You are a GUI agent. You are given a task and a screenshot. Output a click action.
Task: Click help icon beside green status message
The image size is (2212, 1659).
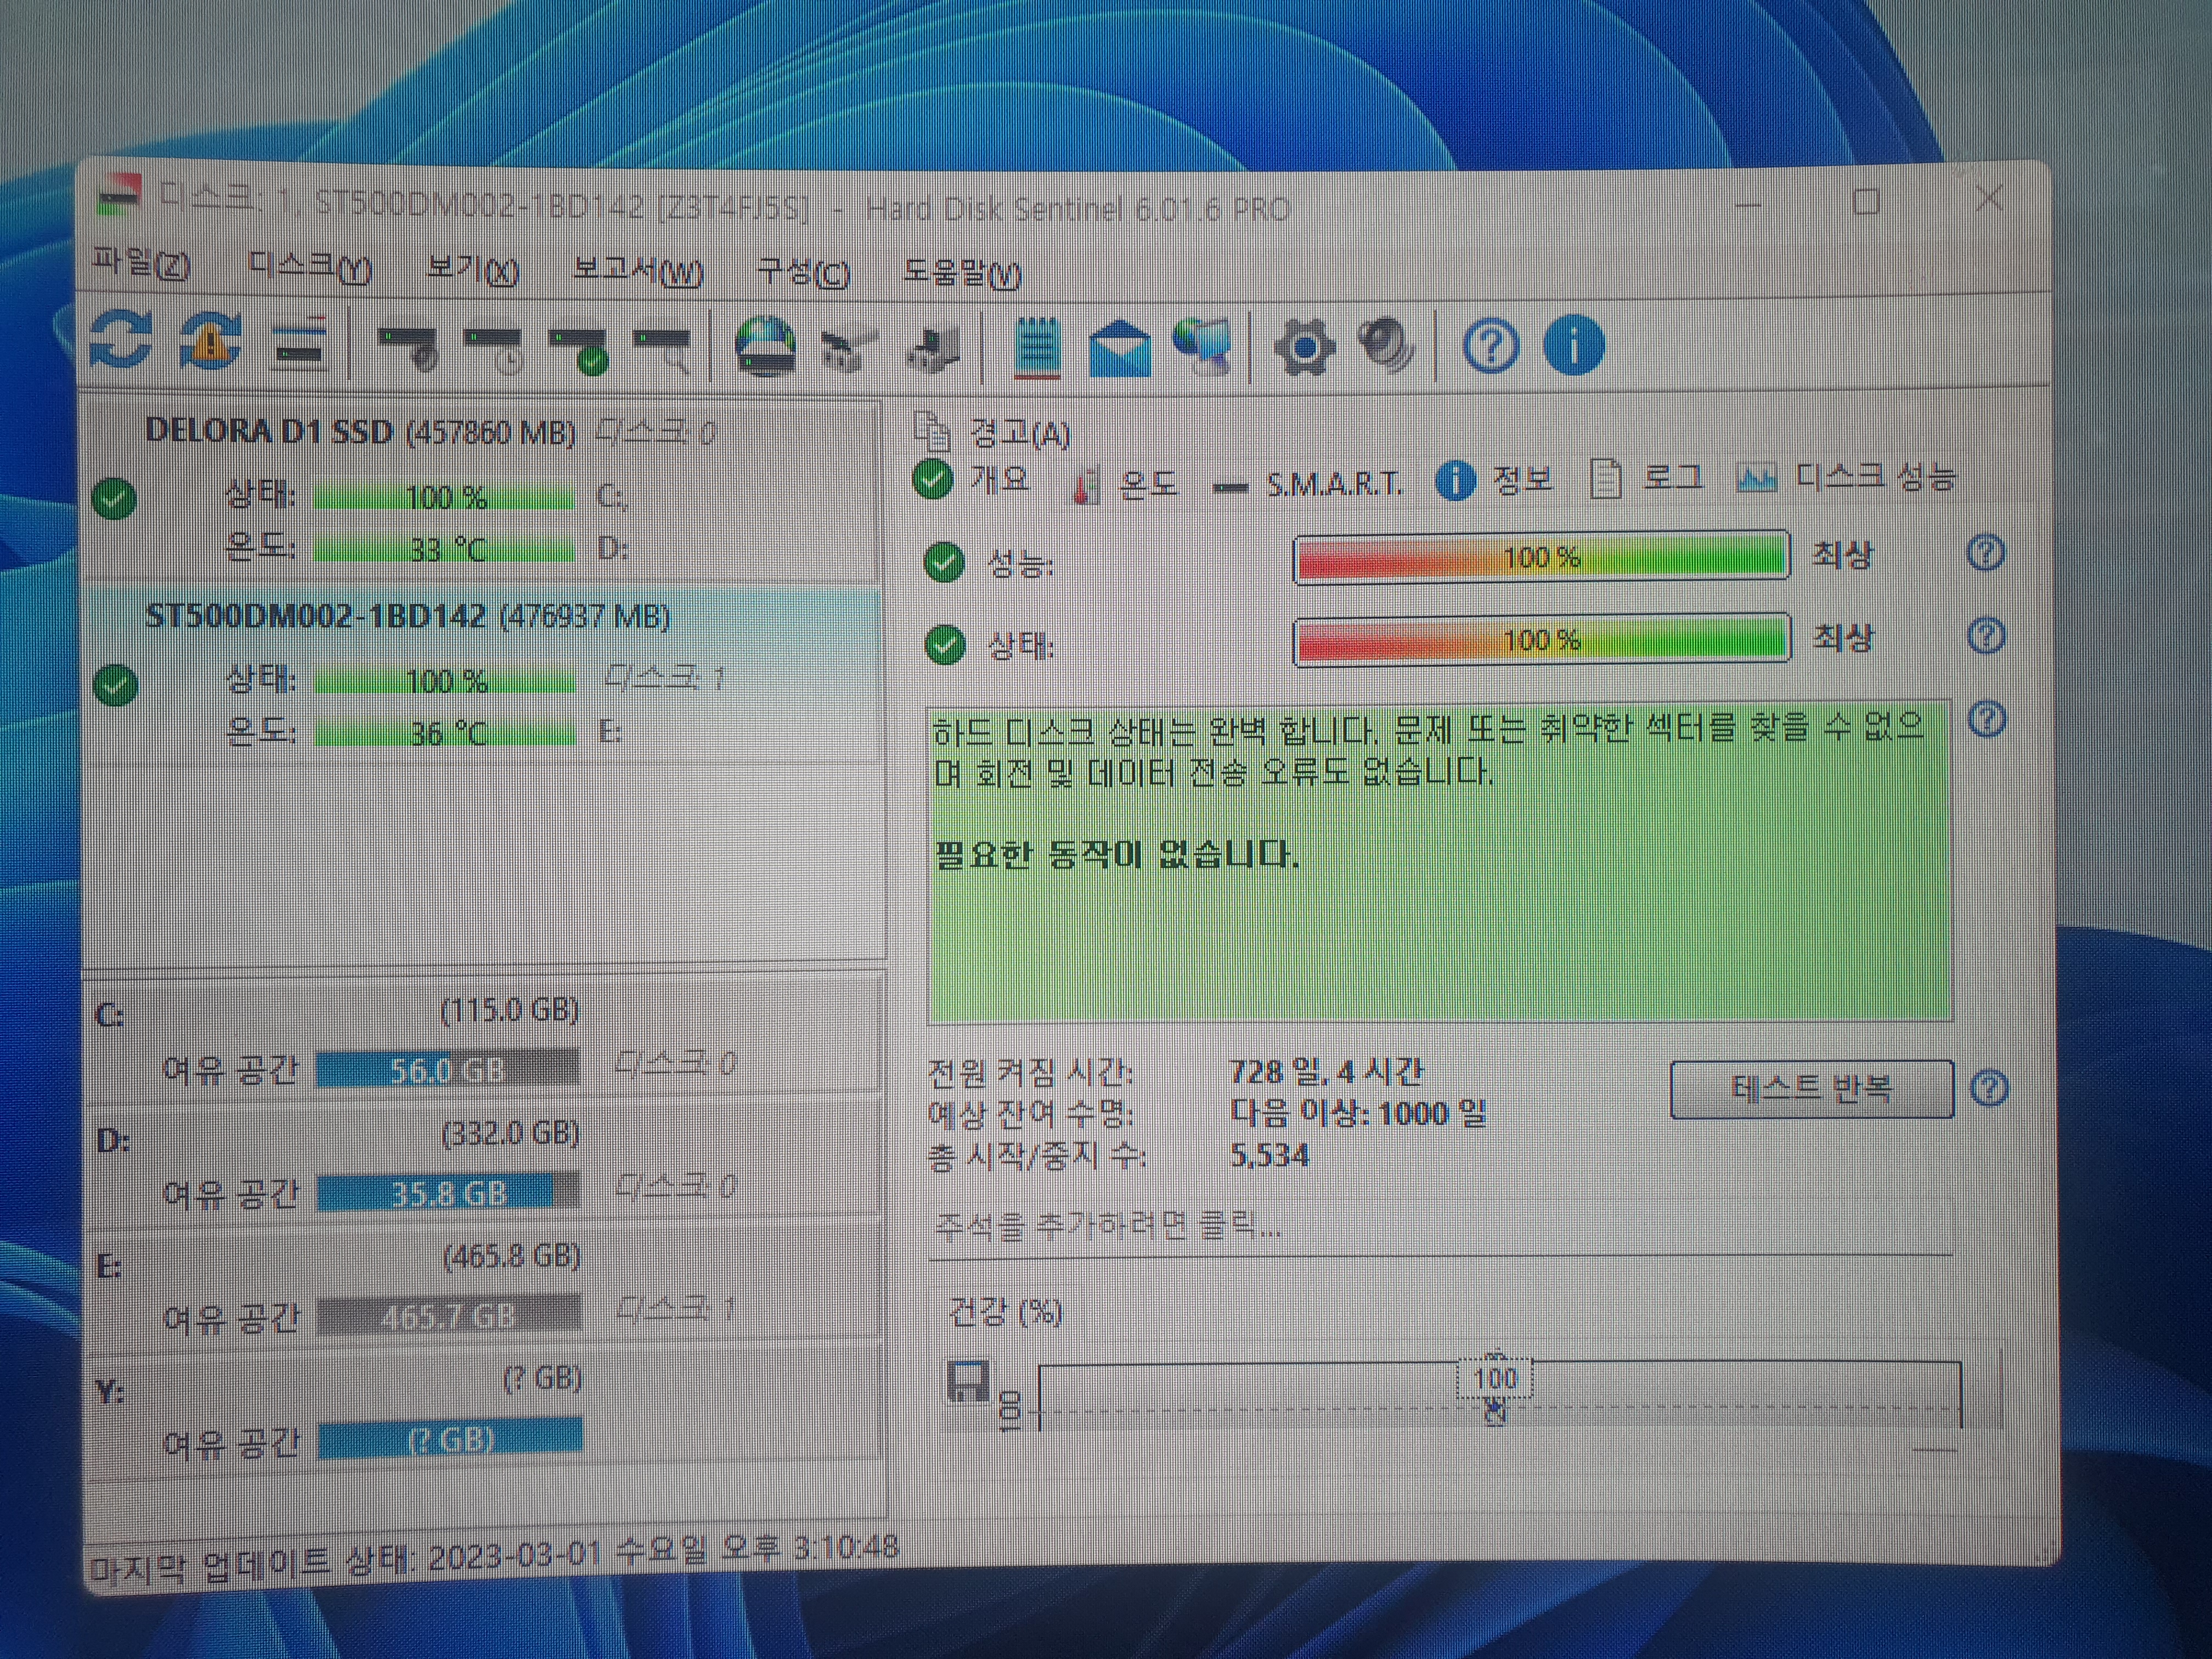click(1987, 719)
